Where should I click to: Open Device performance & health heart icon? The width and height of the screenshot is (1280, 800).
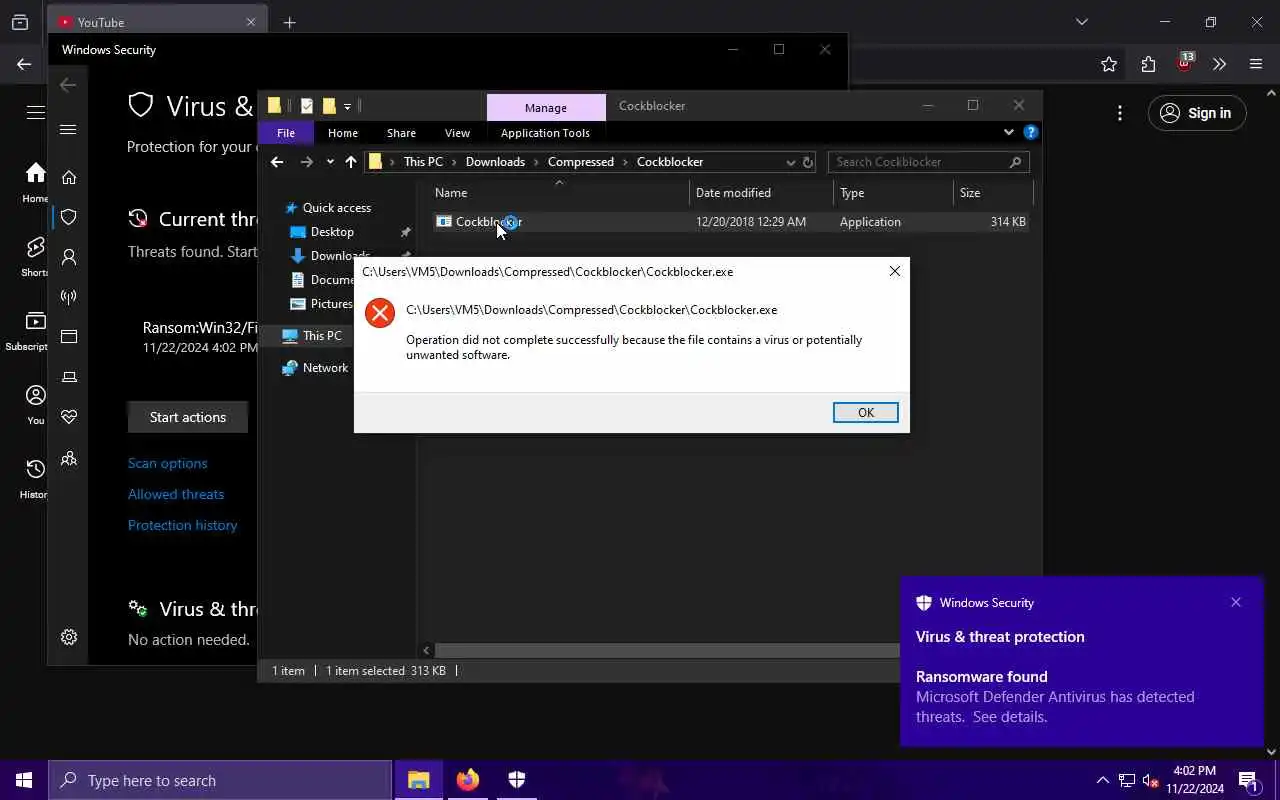tap(69, 417)
